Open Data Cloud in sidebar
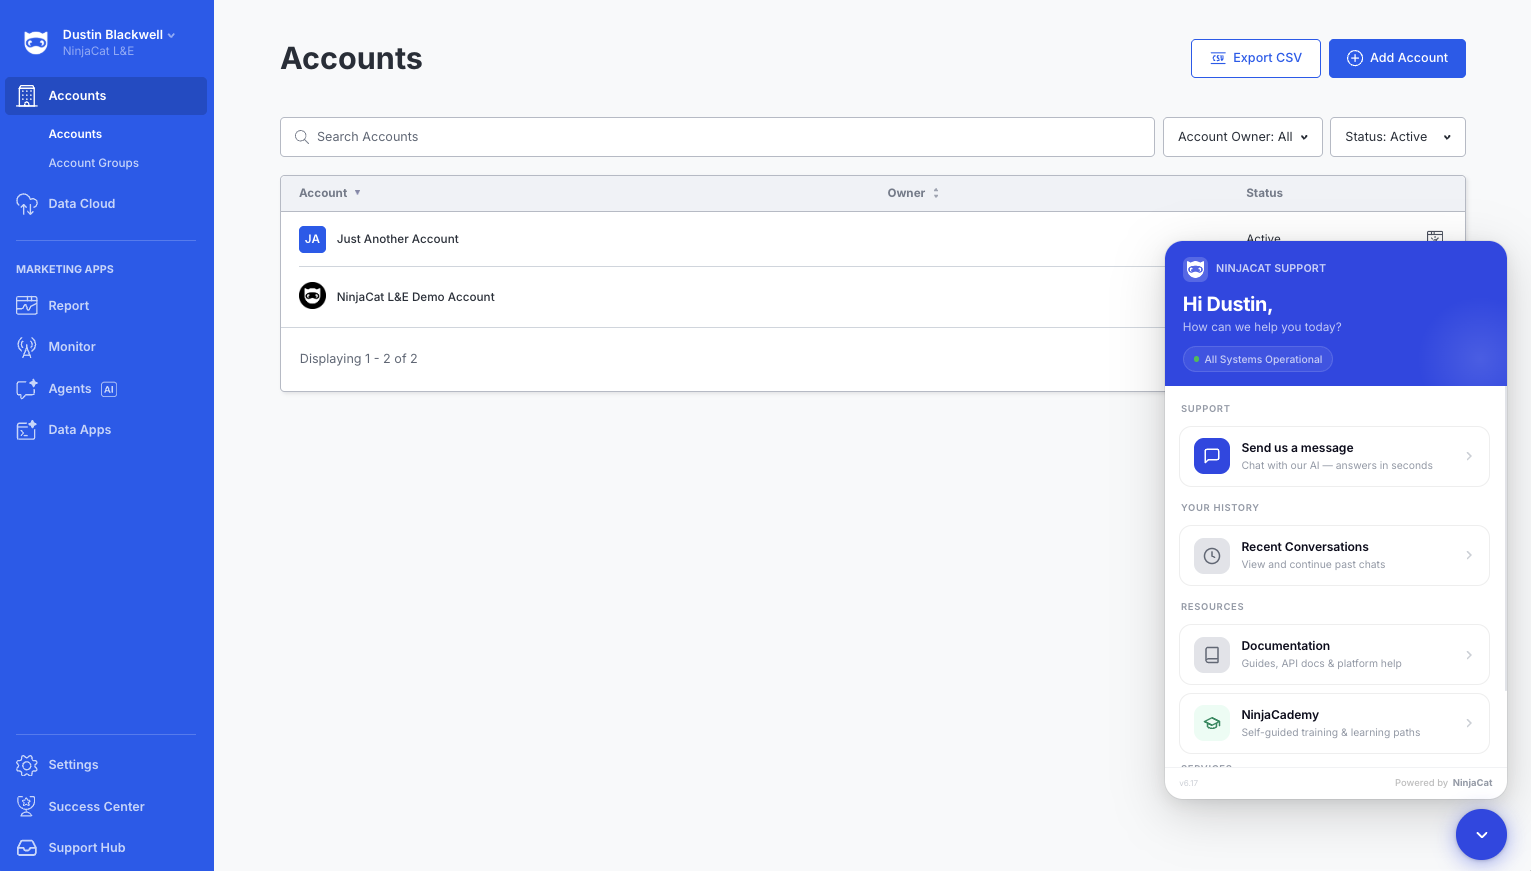 [82, 204]
